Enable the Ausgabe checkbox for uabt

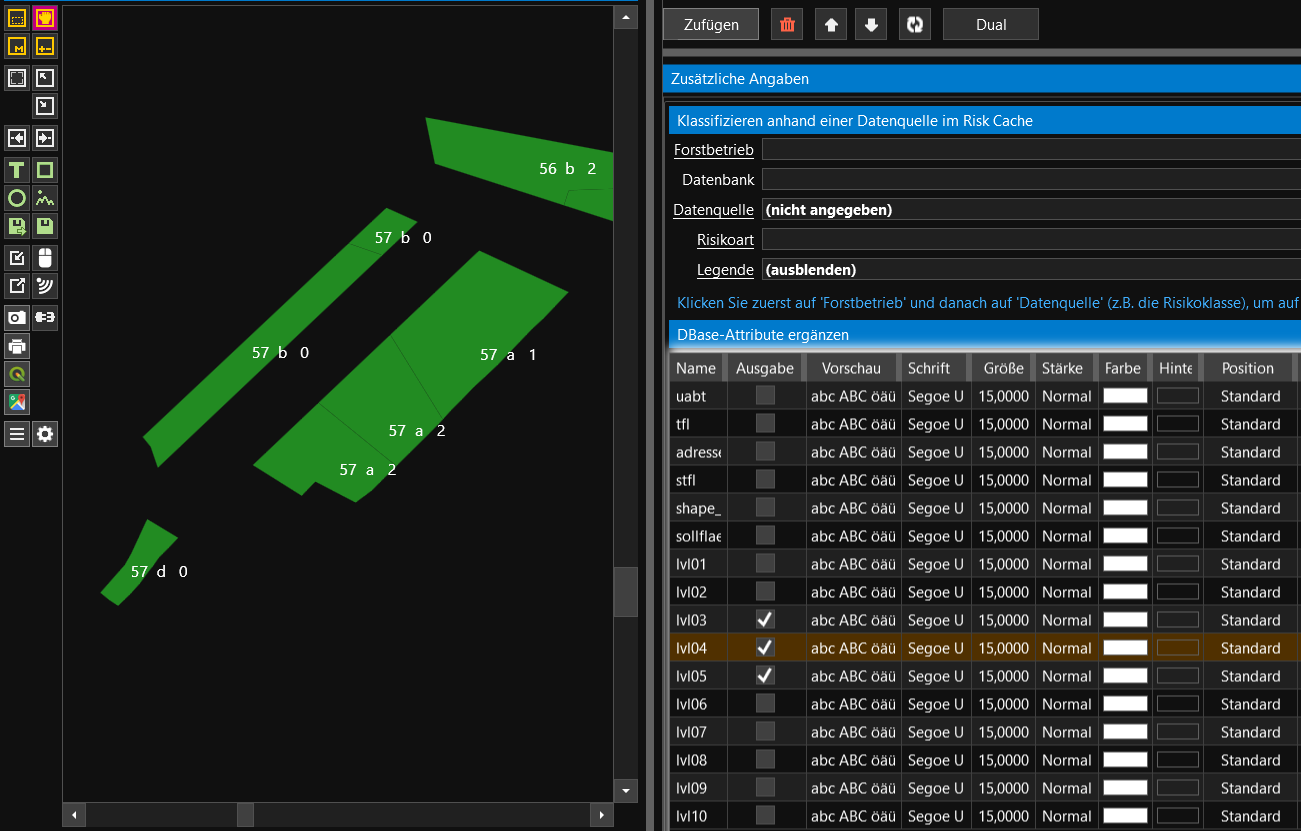(765, 396)
